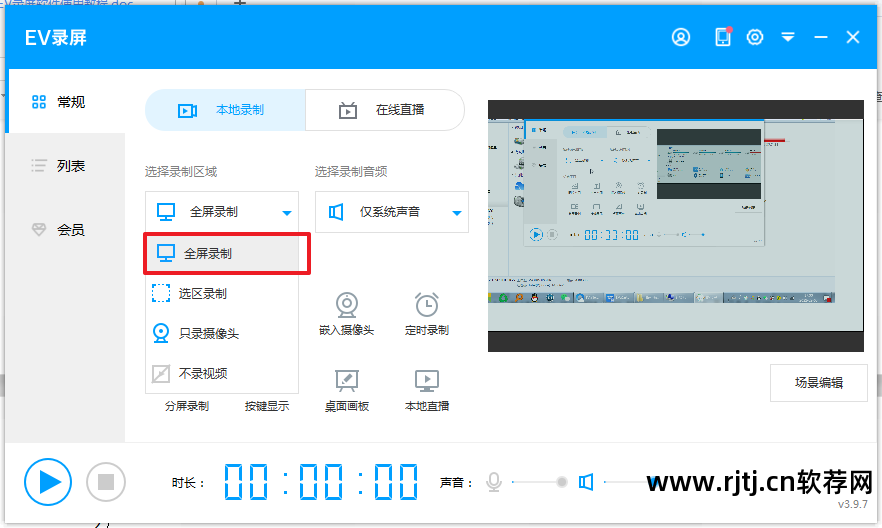The image size is (882, 528).
Task: Open the phone device icon in title bar
Action: (723, 37)
